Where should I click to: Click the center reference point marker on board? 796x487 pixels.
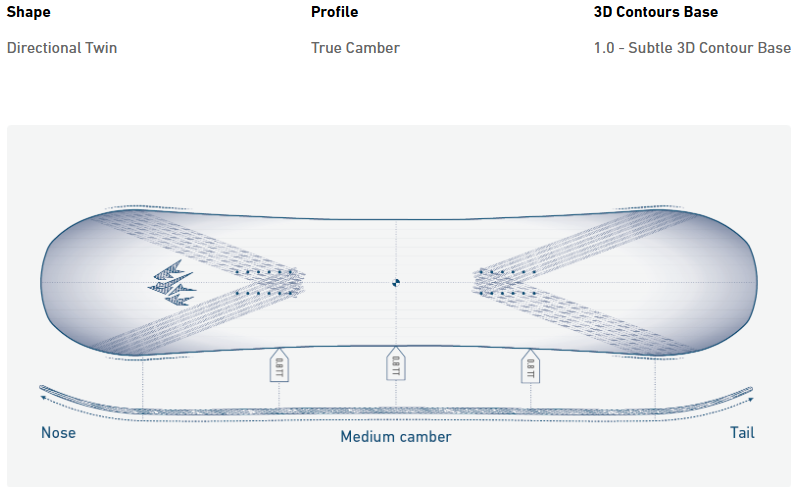click(x=396, y=283)
